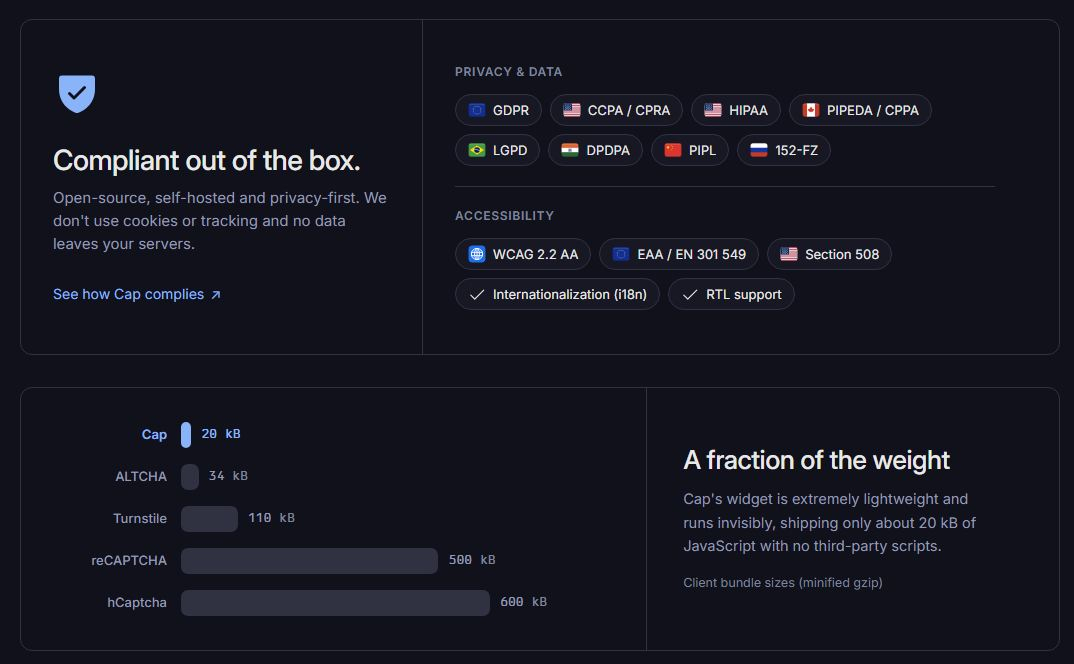Click the China flag on PIPL badge
Image resolution: width=1074 pixels, height=664 pixels.
point(673,150)
